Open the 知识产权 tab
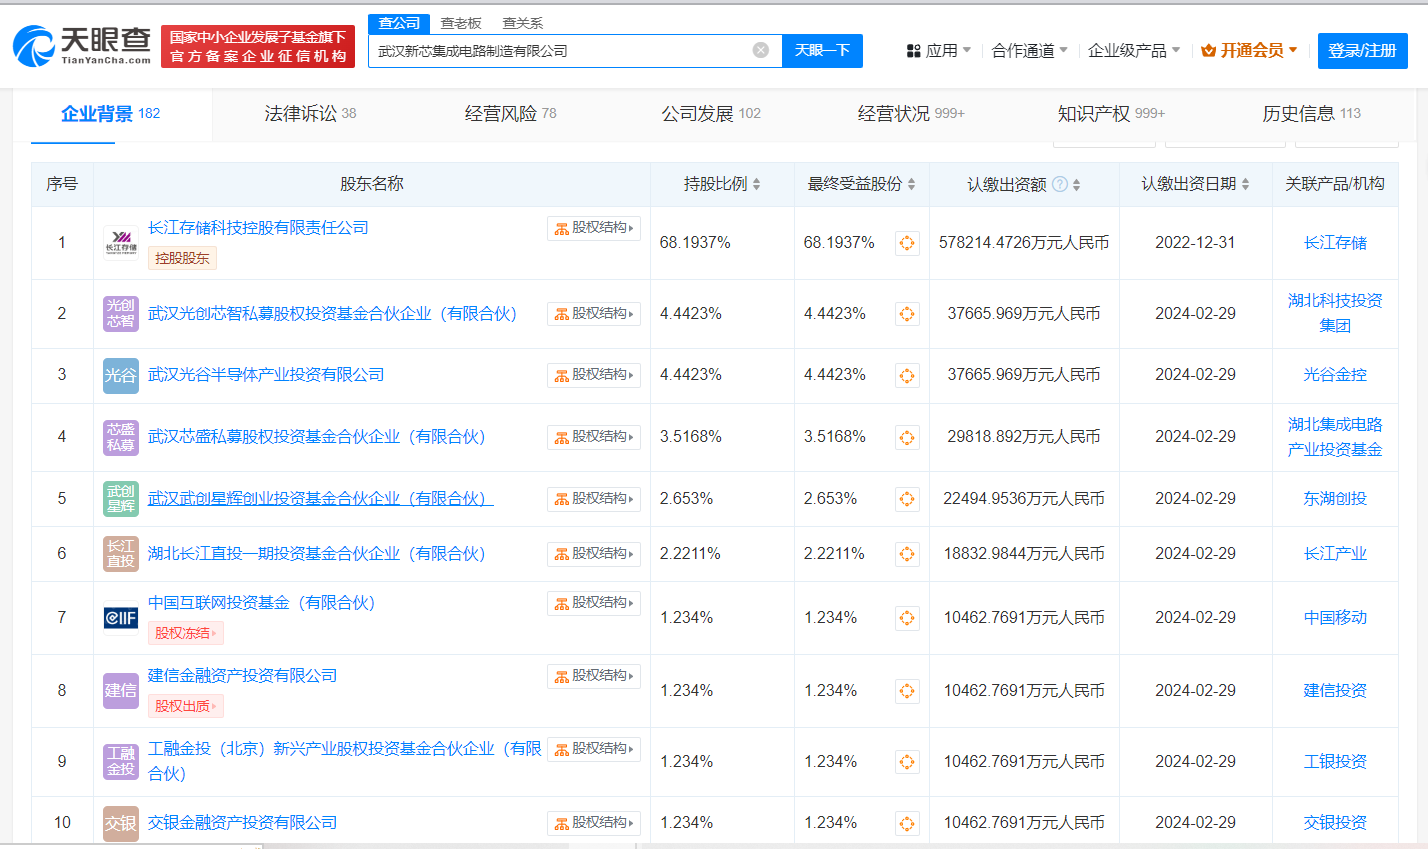This screenshot has width=1428, height=849. click(x=1111, y=114)
